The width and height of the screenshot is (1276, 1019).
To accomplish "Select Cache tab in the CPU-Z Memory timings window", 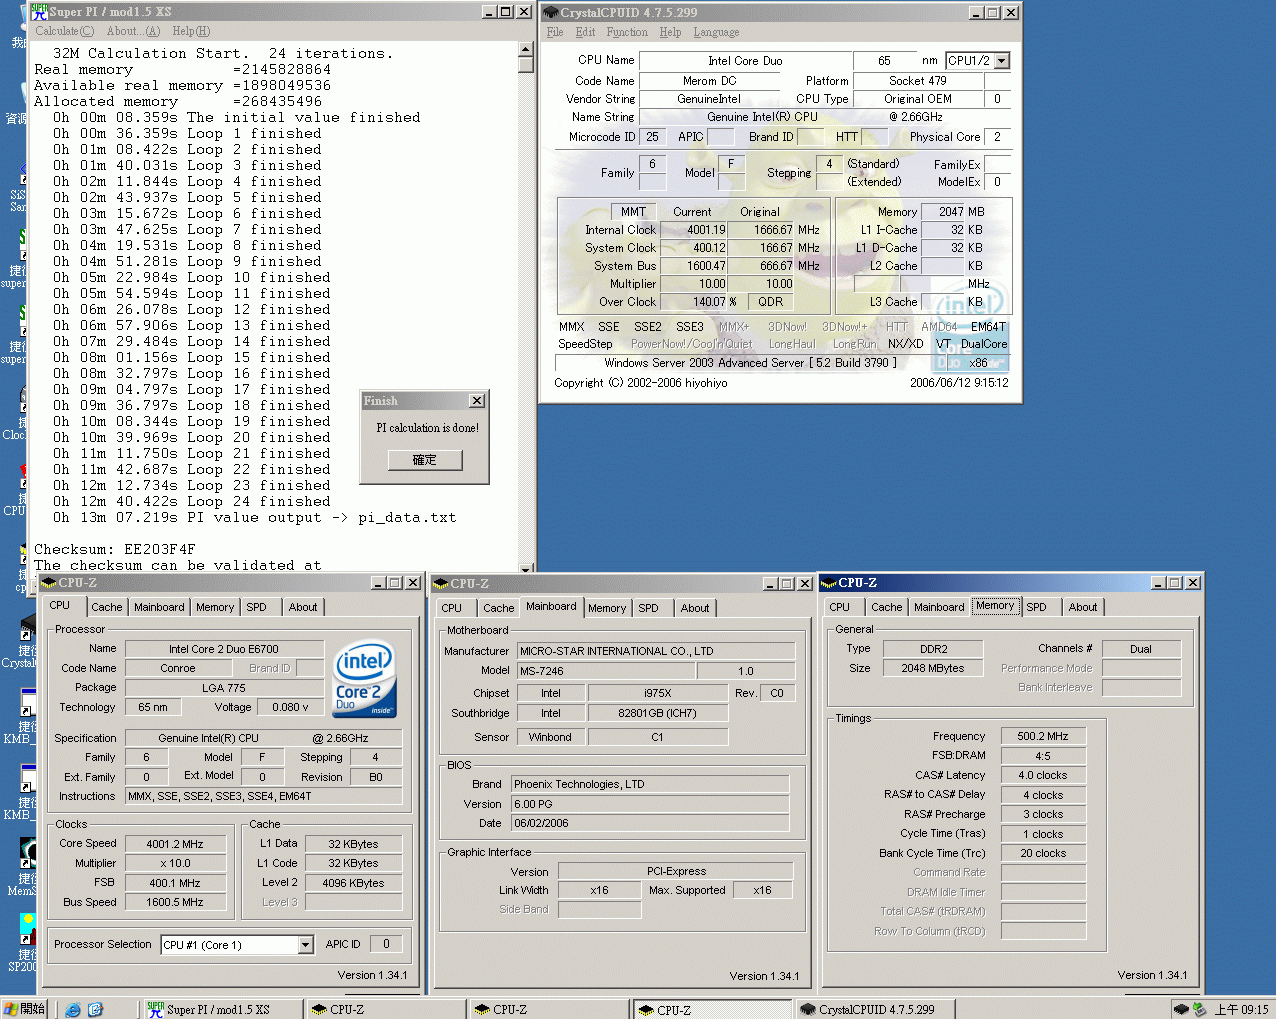I will pyautogui.click(x=886, y=607).
